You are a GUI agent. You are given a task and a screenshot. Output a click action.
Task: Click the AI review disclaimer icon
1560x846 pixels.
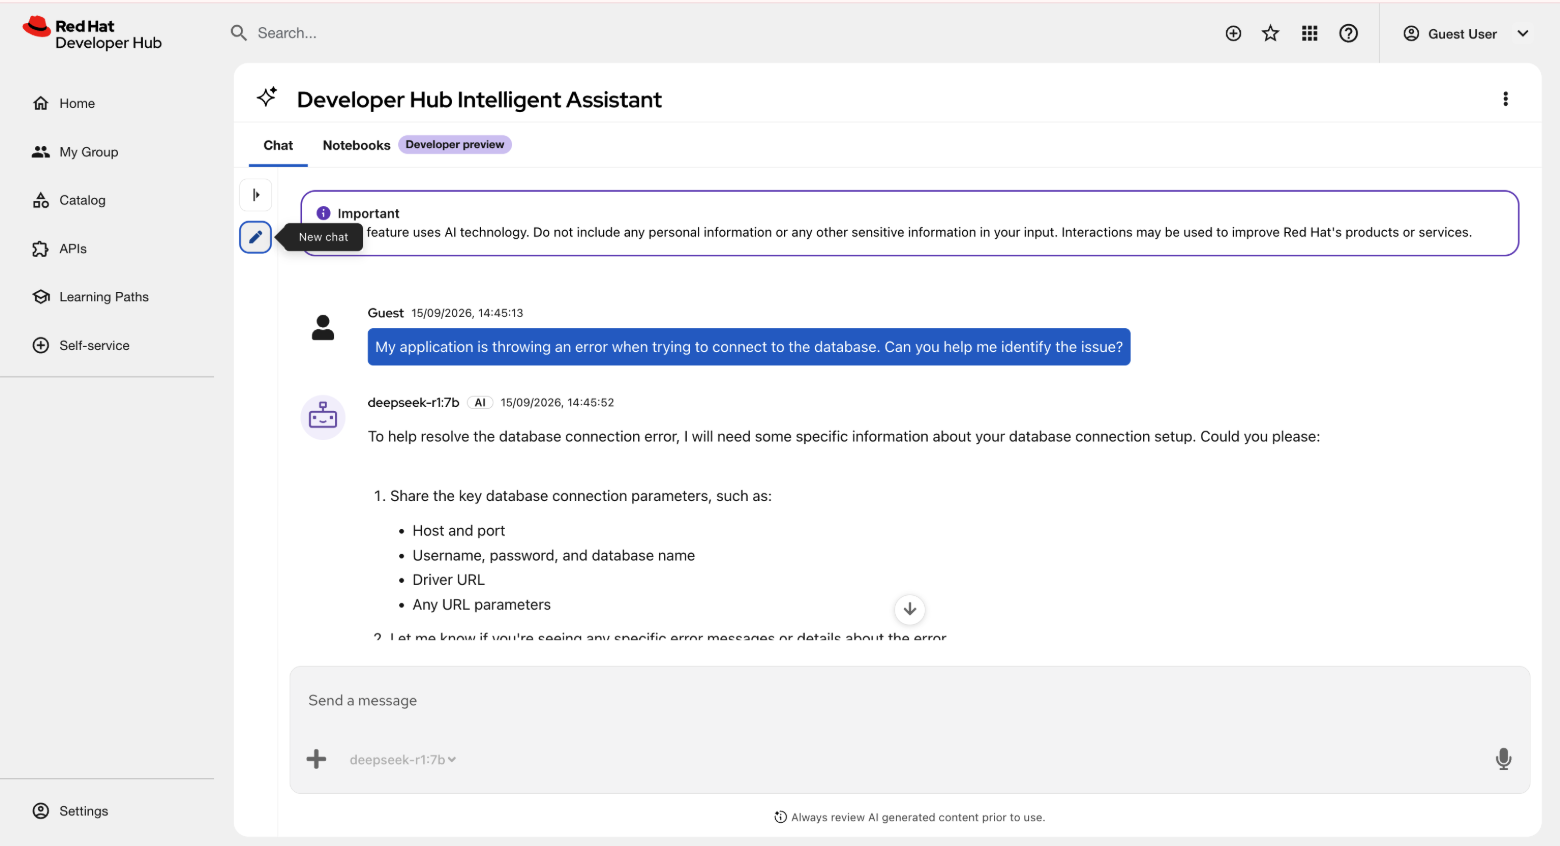[781, 817]
